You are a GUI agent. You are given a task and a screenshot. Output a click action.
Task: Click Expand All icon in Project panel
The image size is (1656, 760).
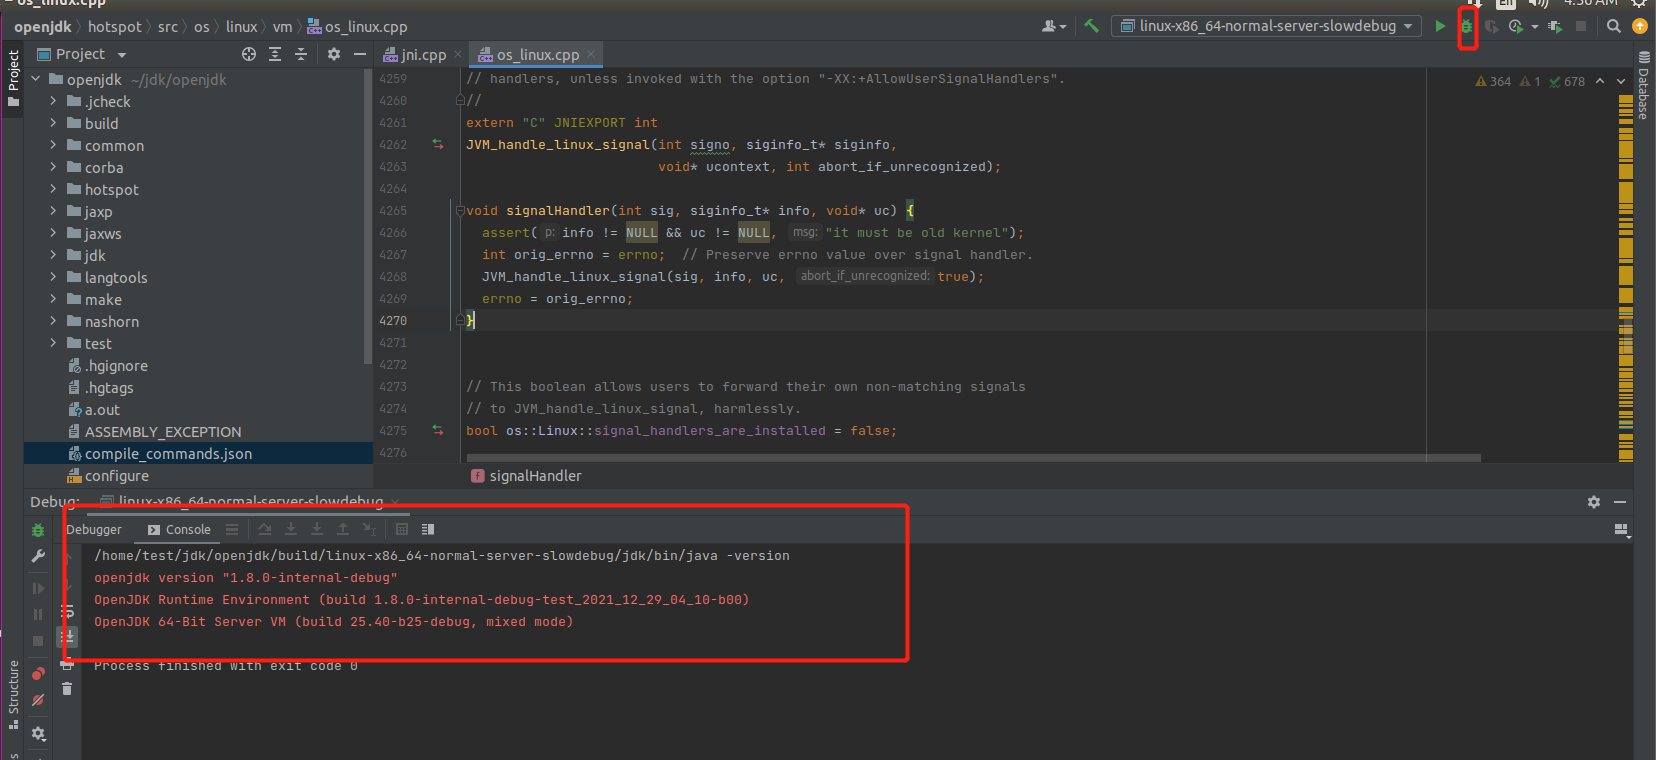pos(275,54)
